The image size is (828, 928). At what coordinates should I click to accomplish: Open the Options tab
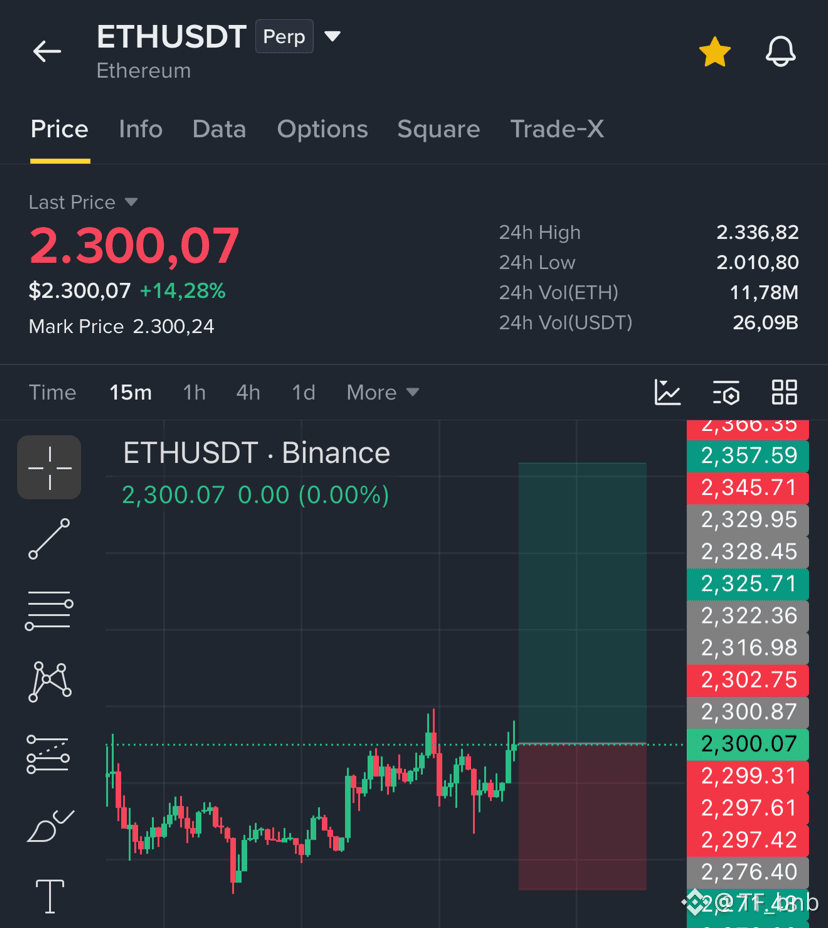tap(323, 129)
